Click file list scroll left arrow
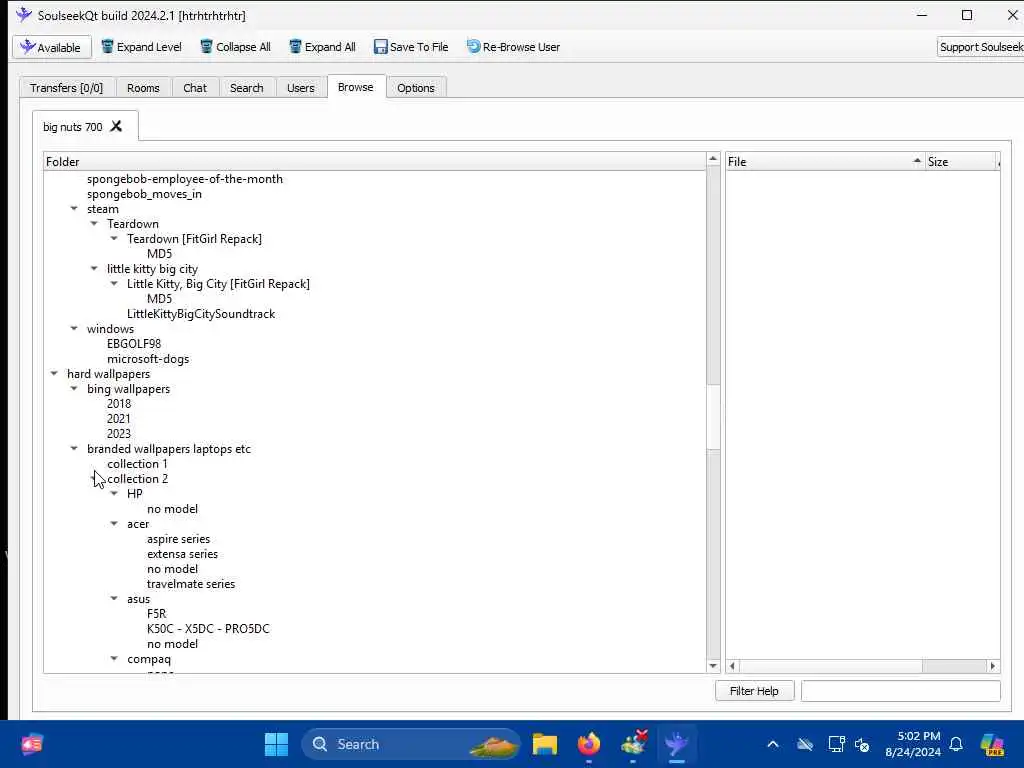The height and width of the screenshot is (768, 1024). tap(733, 666)
